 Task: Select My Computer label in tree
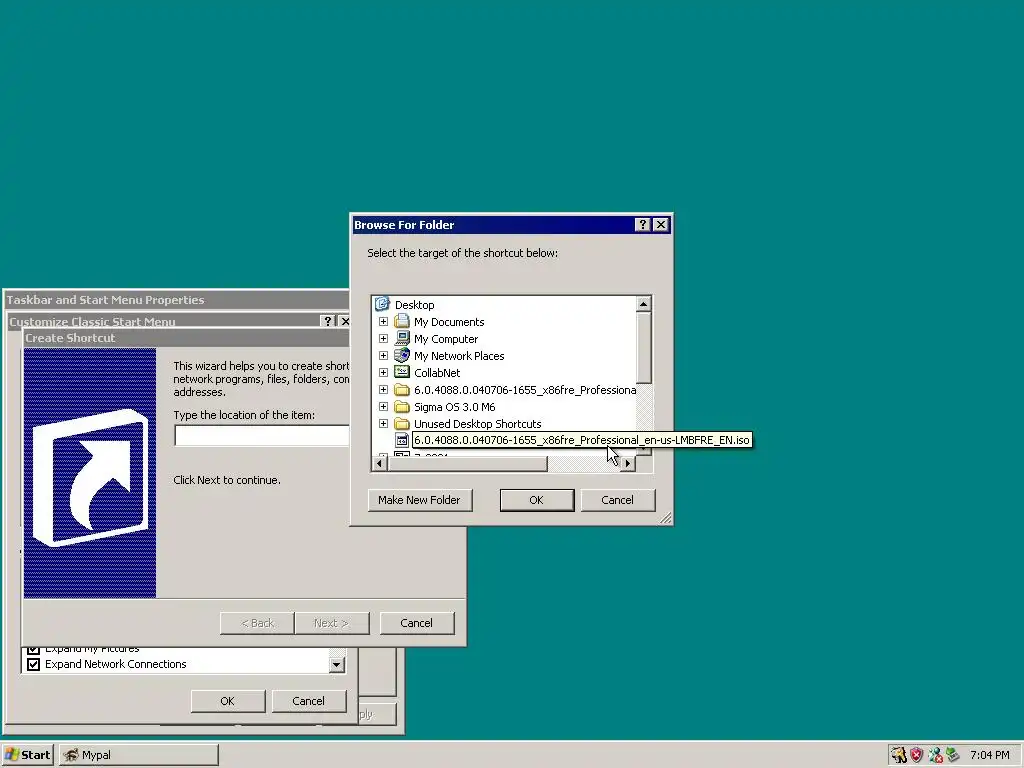[446, 339]
